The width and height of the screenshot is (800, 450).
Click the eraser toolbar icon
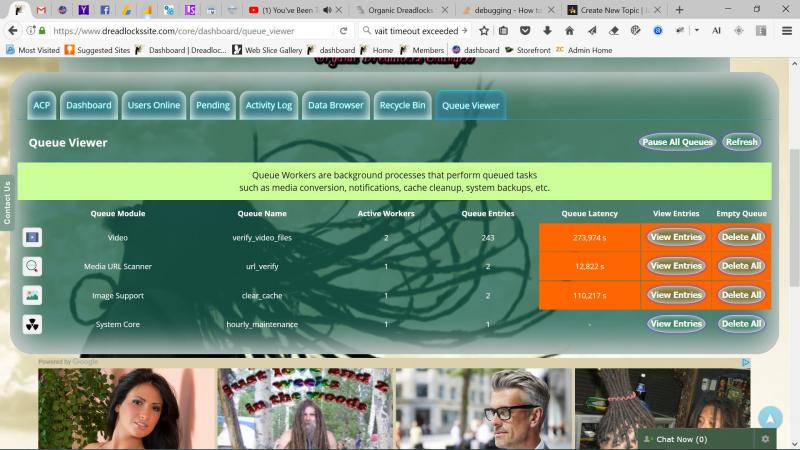coord(614,31)
